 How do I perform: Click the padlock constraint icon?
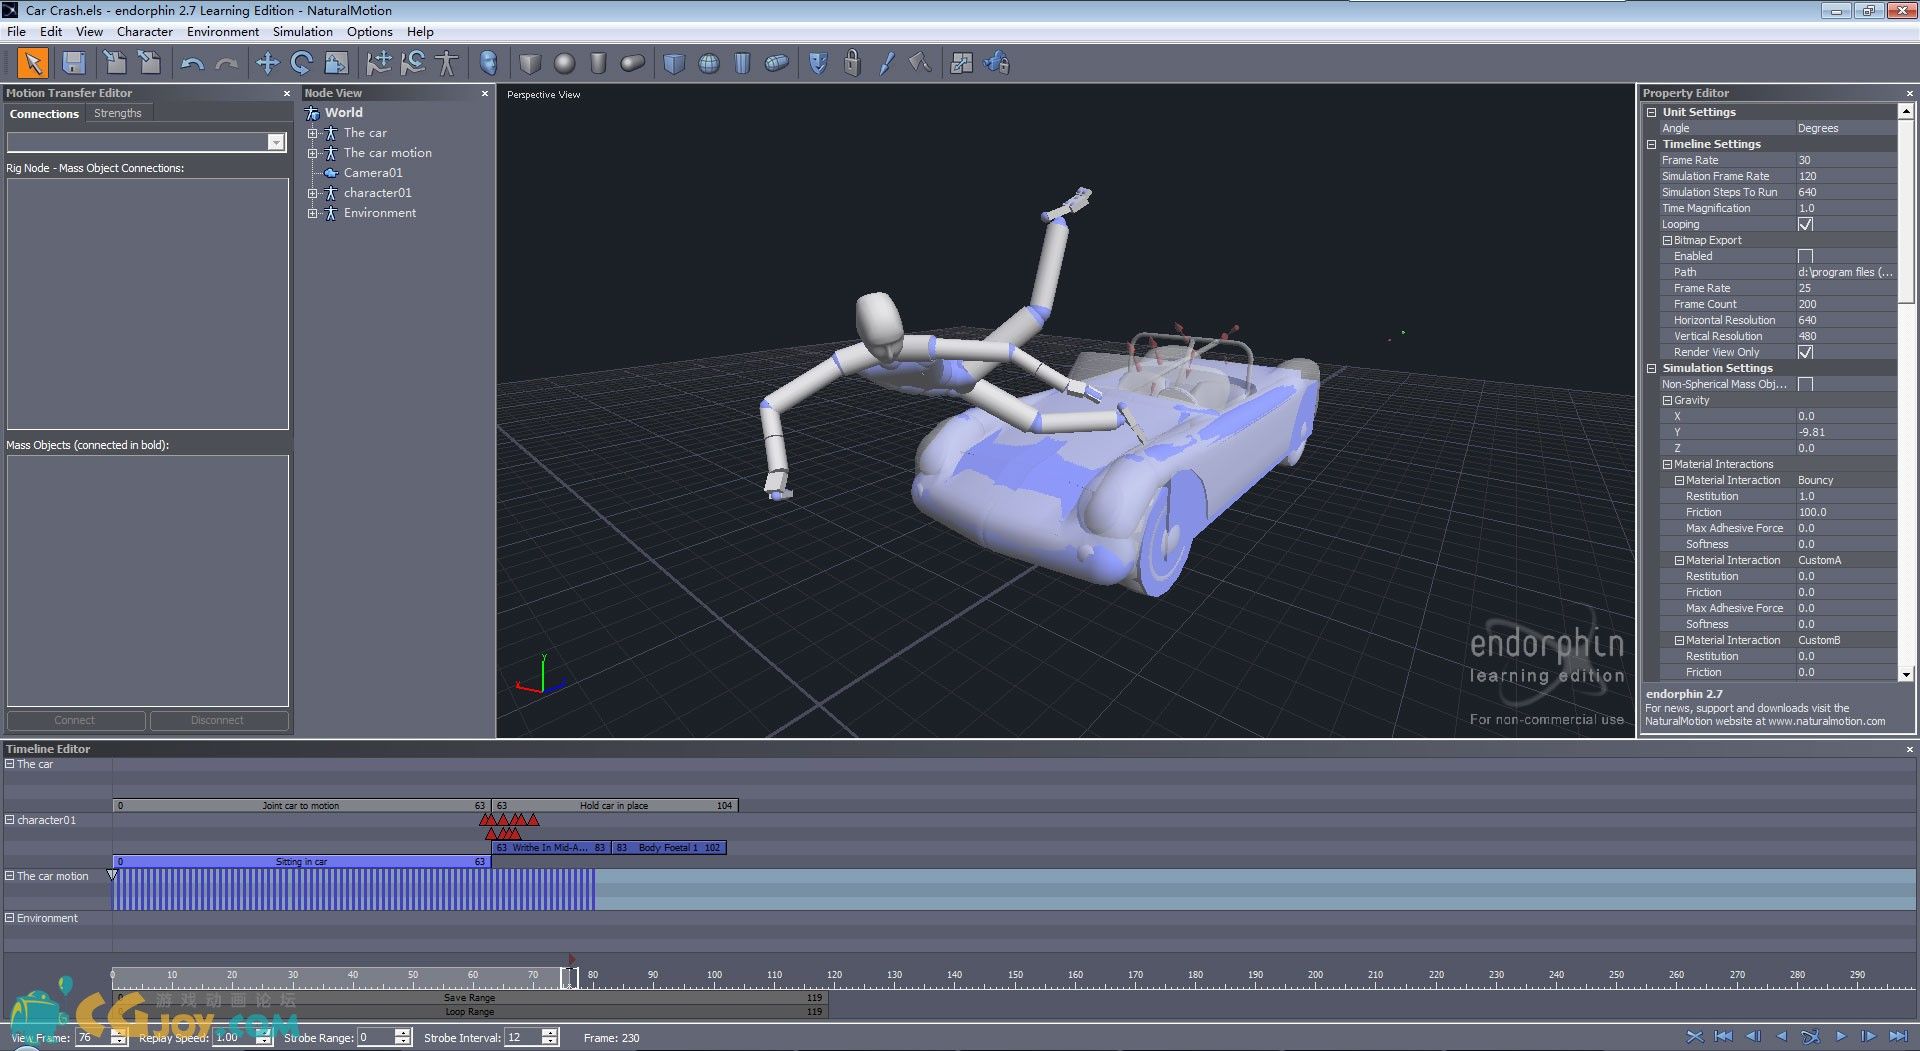(852, 63)
